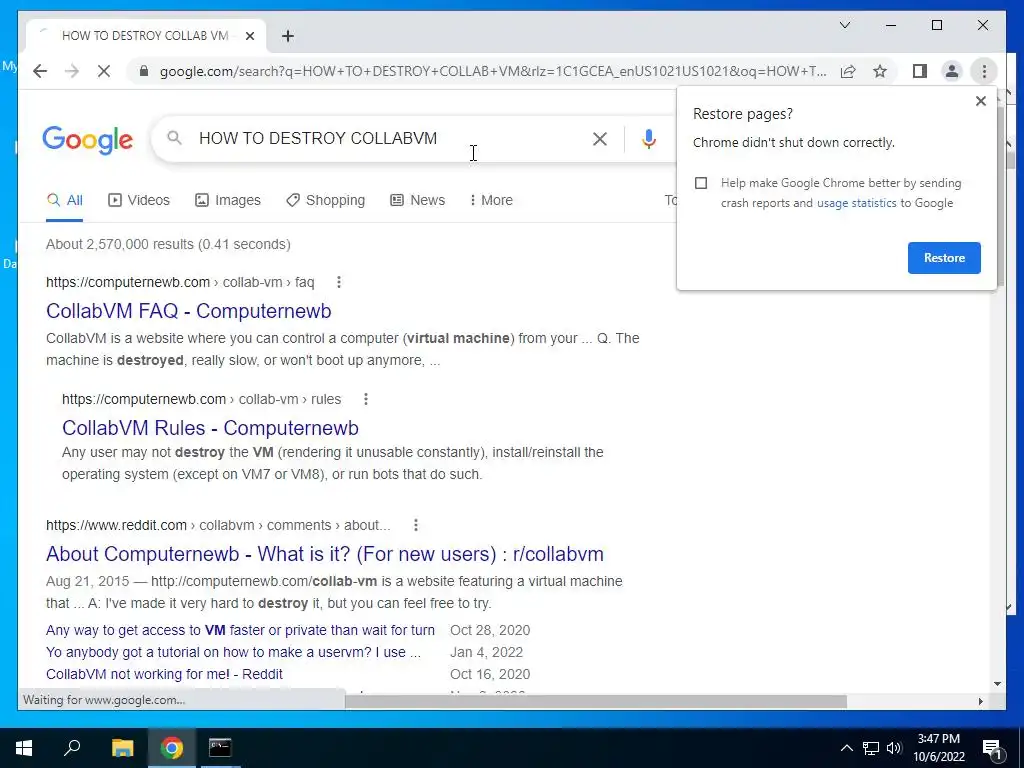Screen dimensions: 1024x768
Task: Switch to the Images results tab
Action: coord(228,200)
